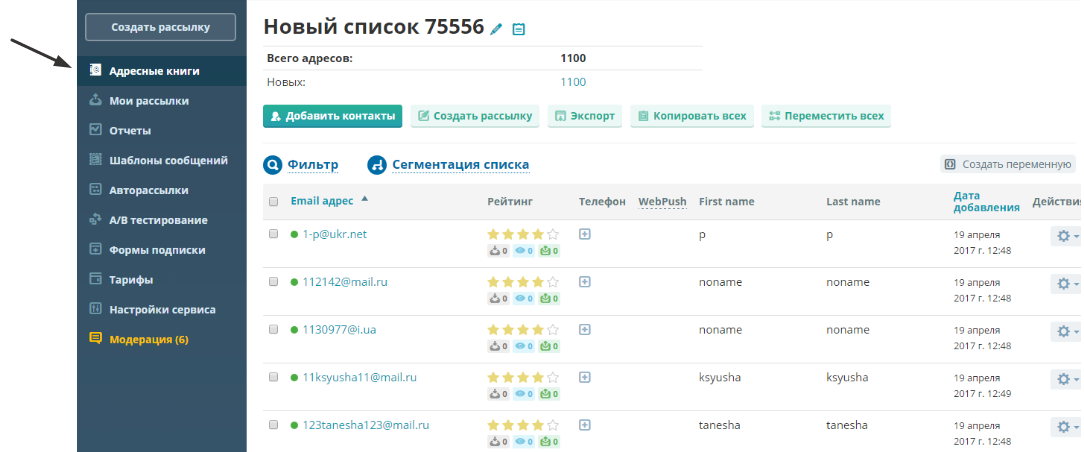
Task: Click the Рейтинг column header
Action: 510,202
